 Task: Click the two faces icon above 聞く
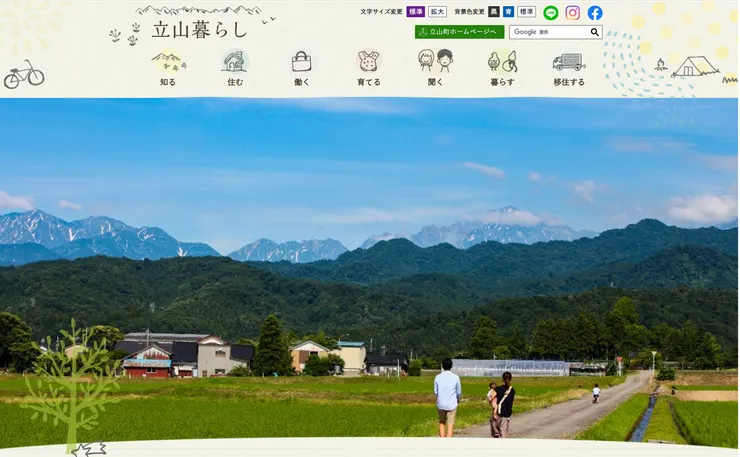pyautogui.click(x=435, y=60)
